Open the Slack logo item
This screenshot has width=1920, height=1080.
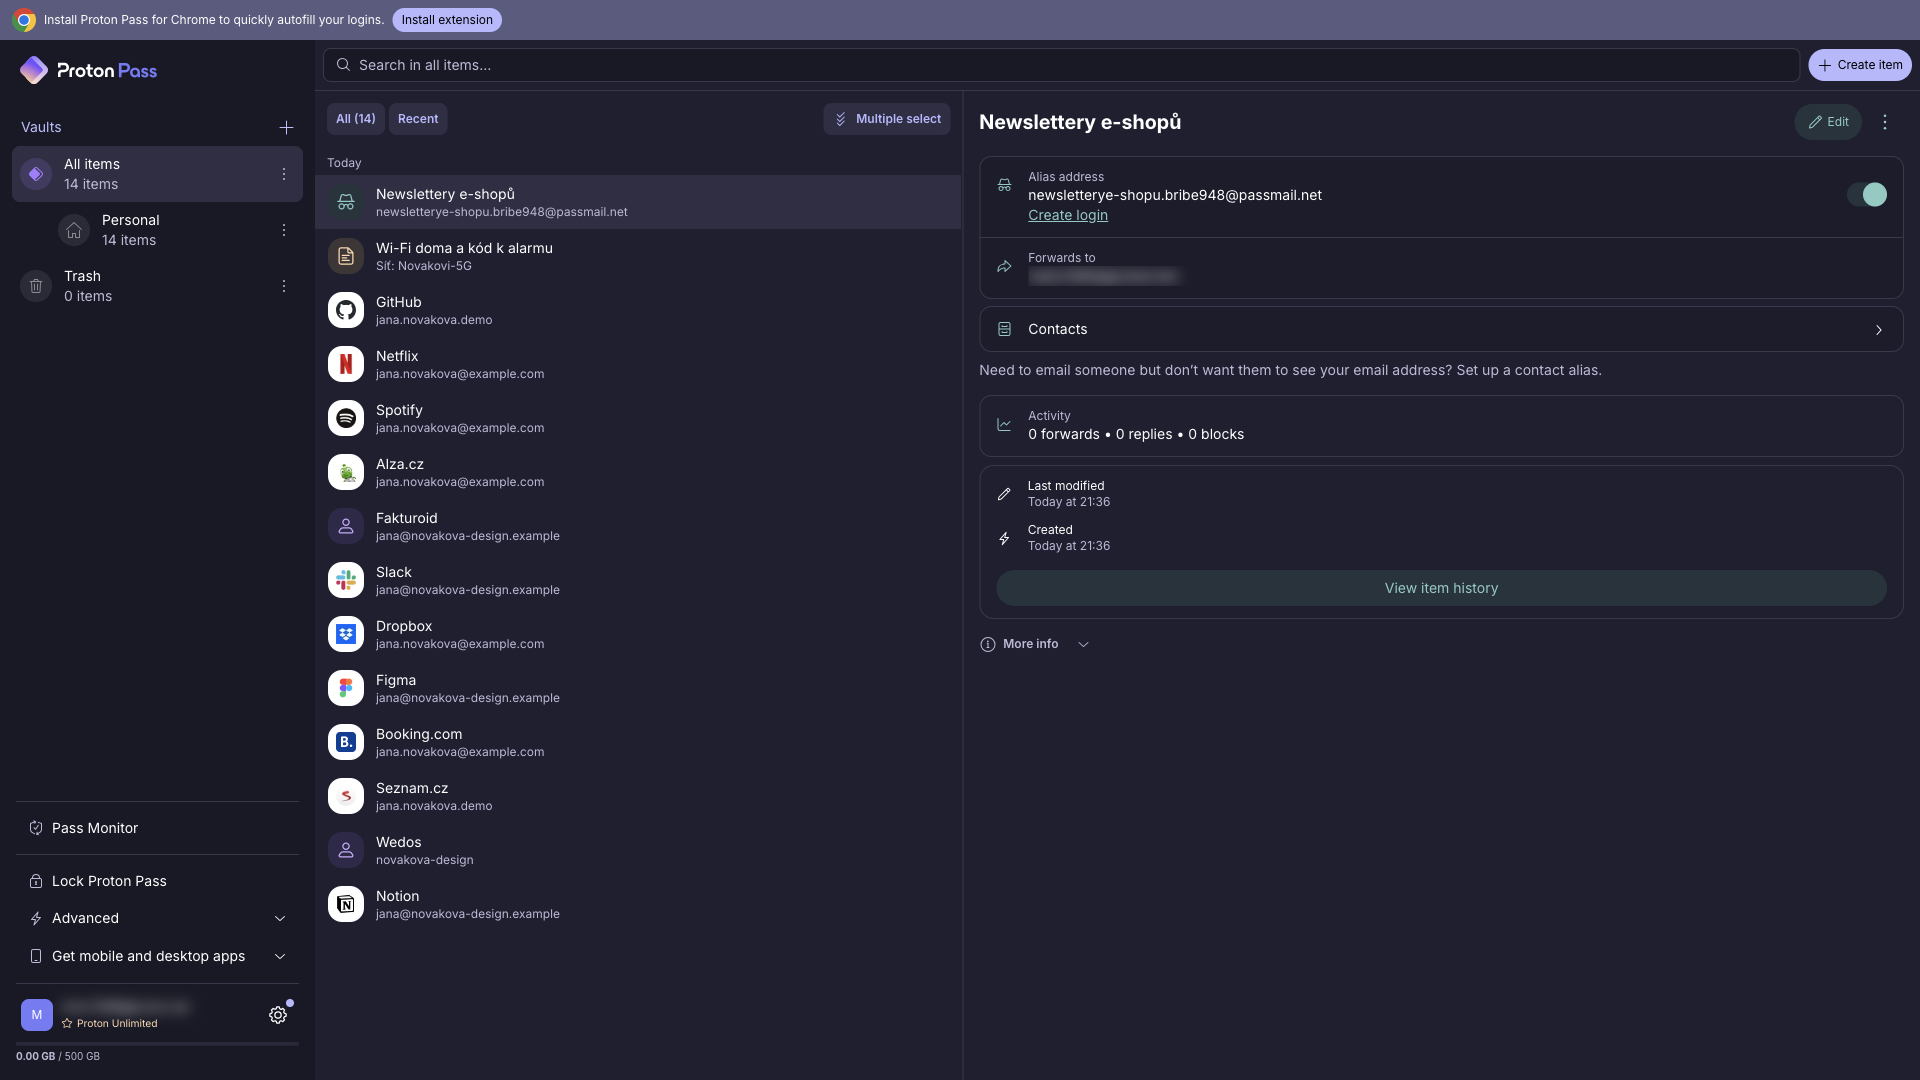click(x=346, y=580)
